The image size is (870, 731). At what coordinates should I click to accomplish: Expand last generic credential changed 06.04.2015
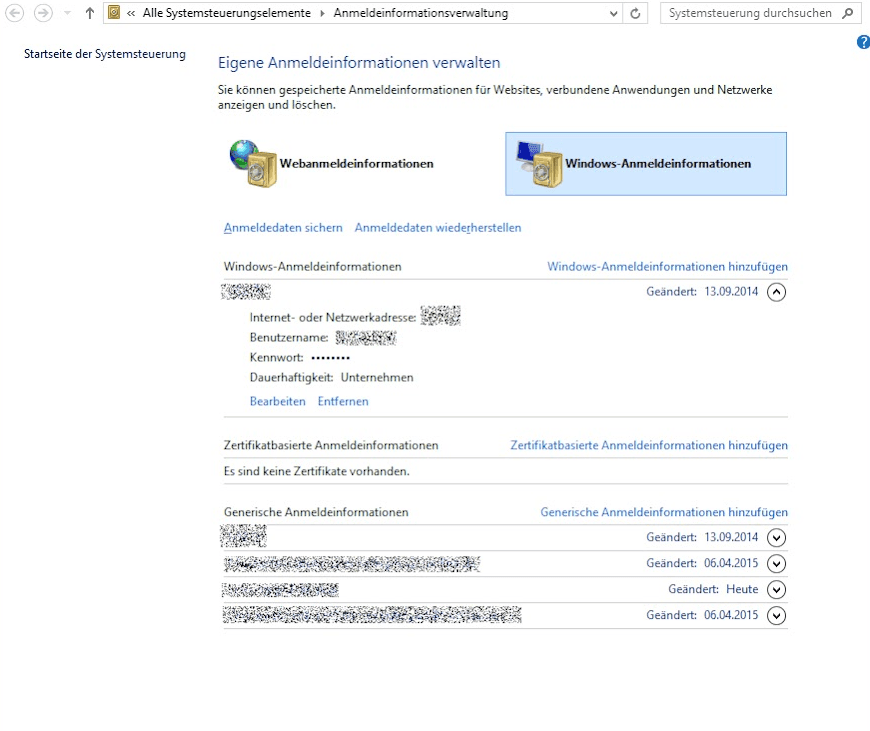coord(776,616)
